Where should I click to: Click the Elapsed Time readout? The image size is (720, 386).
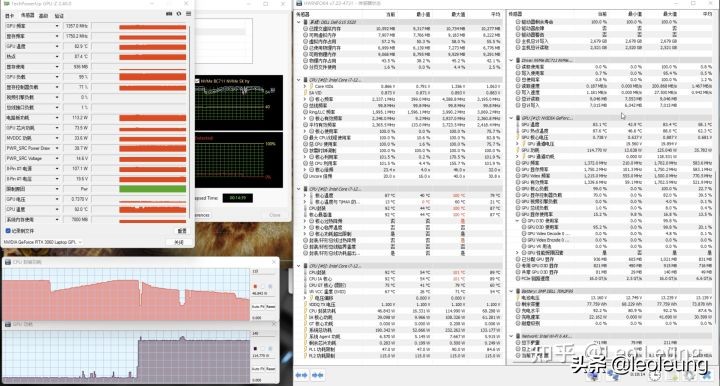pos(237,198)
